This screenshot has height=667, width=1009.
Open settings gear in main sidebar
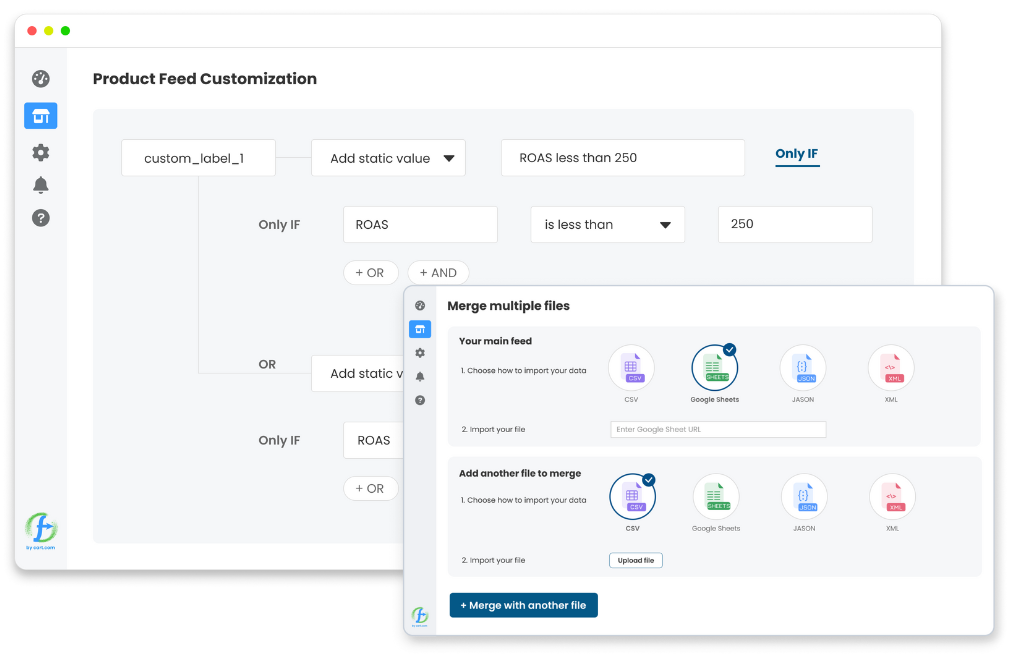[41, 152]
